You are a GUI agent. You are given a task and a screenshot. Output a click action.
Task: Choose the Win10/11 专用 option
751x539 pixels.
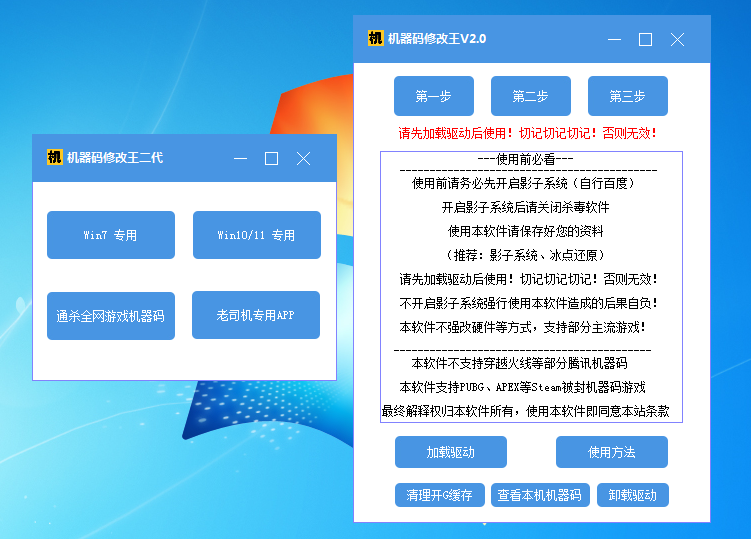coord(256,235)
